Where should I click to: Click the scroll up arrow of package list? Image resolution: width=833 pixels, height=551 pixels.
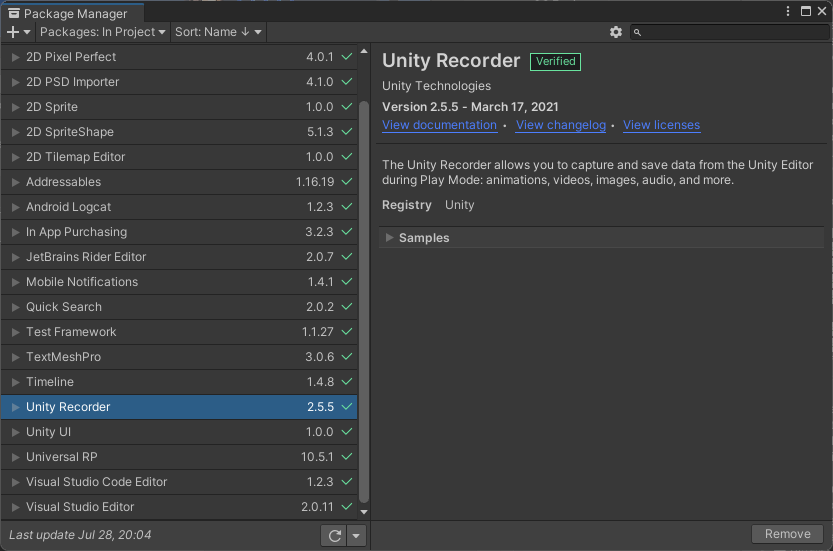point(364,52)
